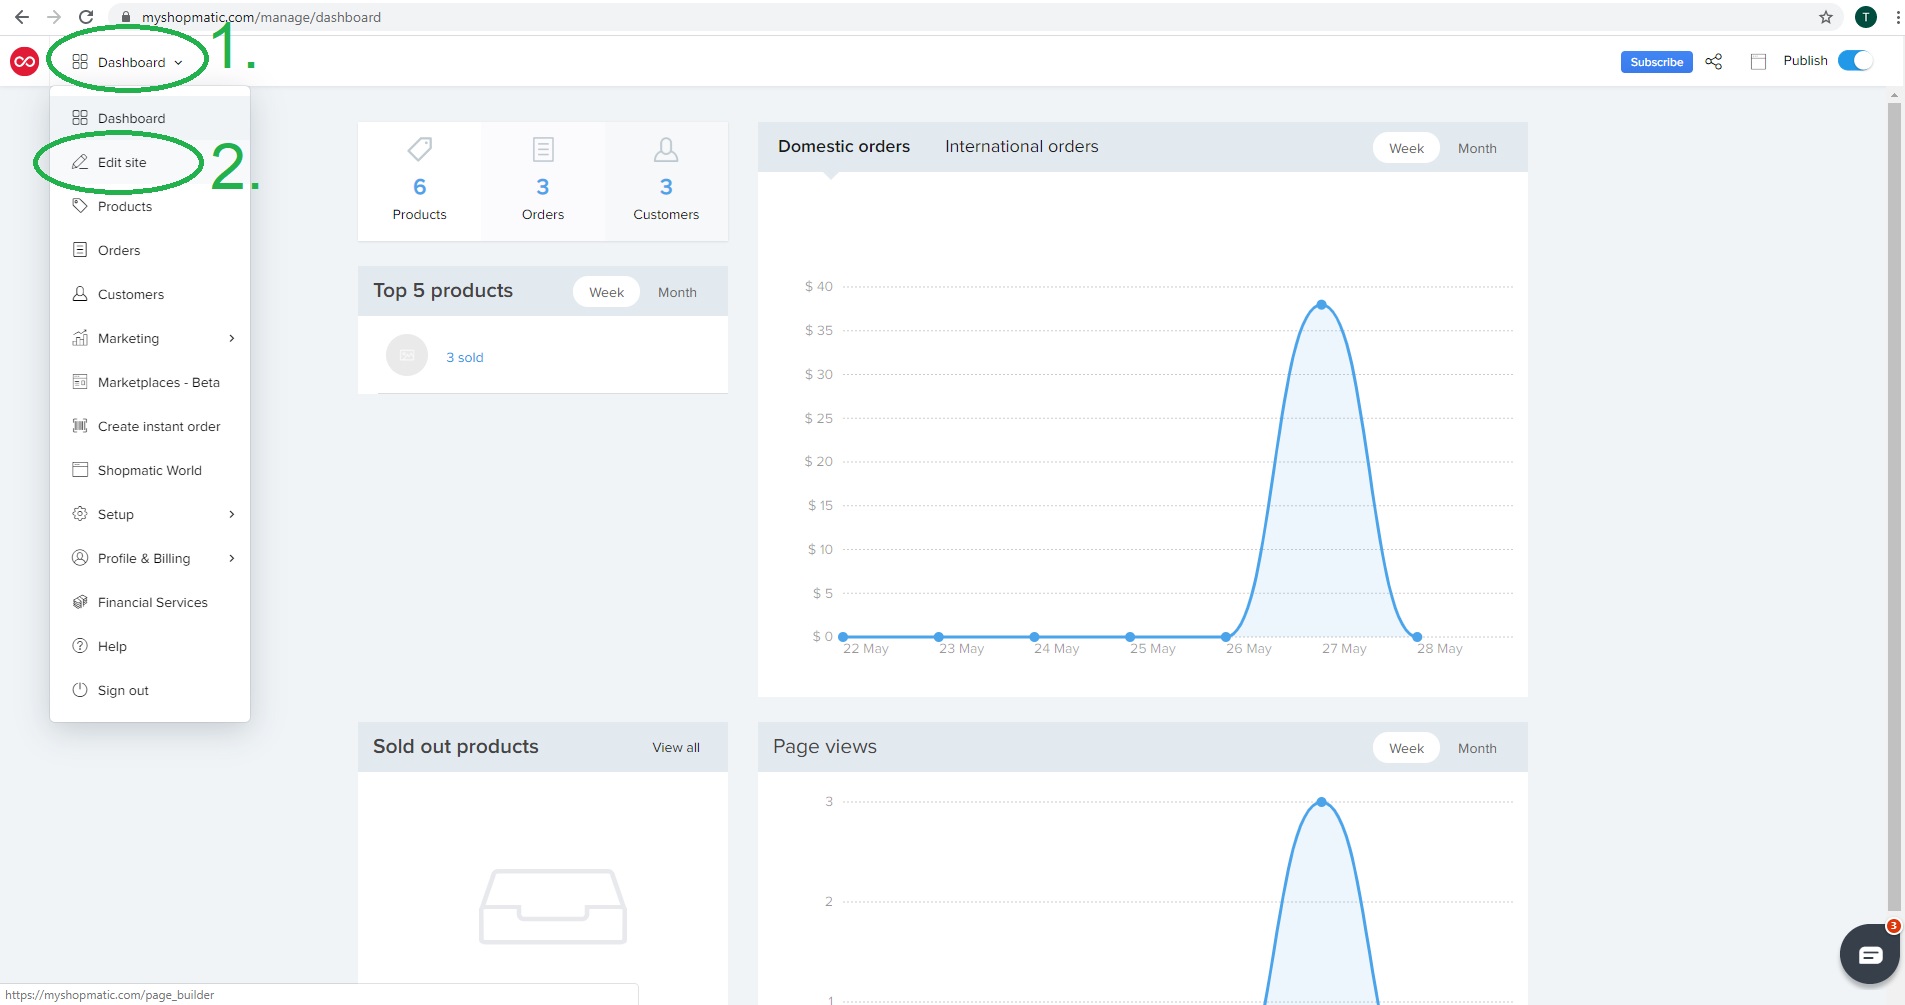Open Orders from the menu
Image resolution: width=1905 pixels, height=1005 pixels.
pyautogui.click(x=150, y=250)
